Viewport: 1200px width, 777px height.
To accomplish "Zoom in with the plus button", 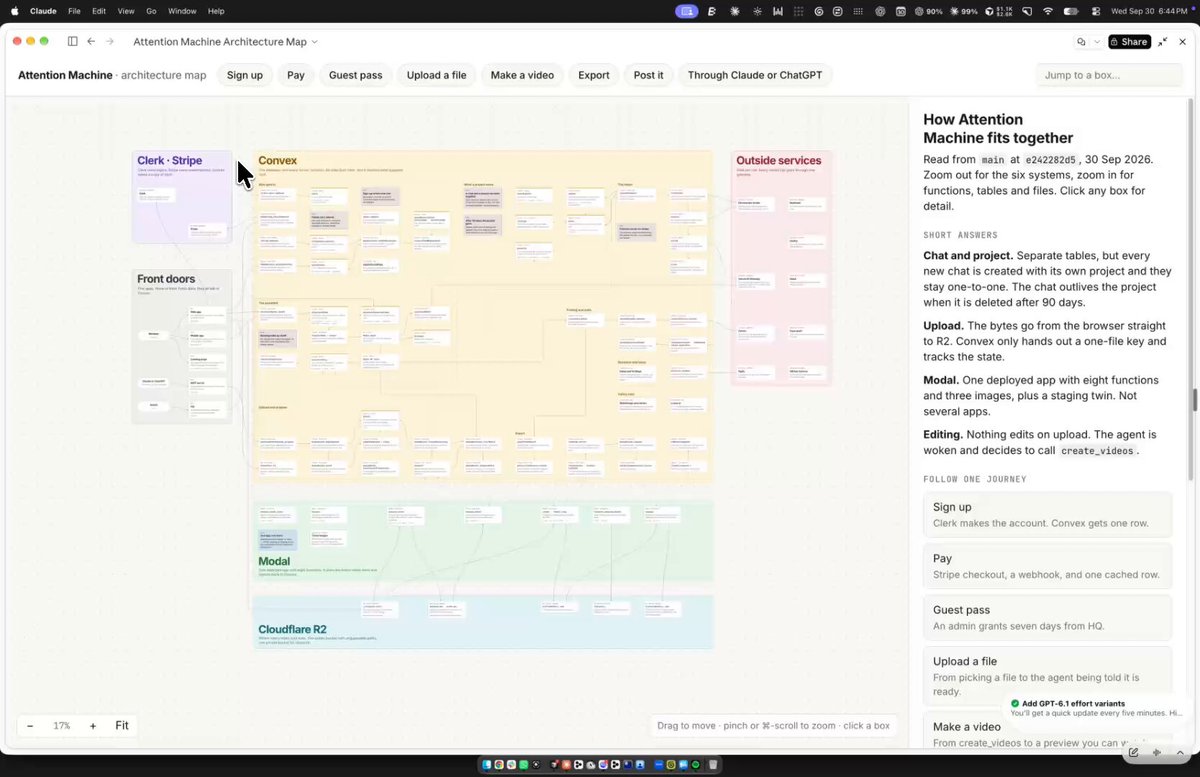I will [93, 726].
